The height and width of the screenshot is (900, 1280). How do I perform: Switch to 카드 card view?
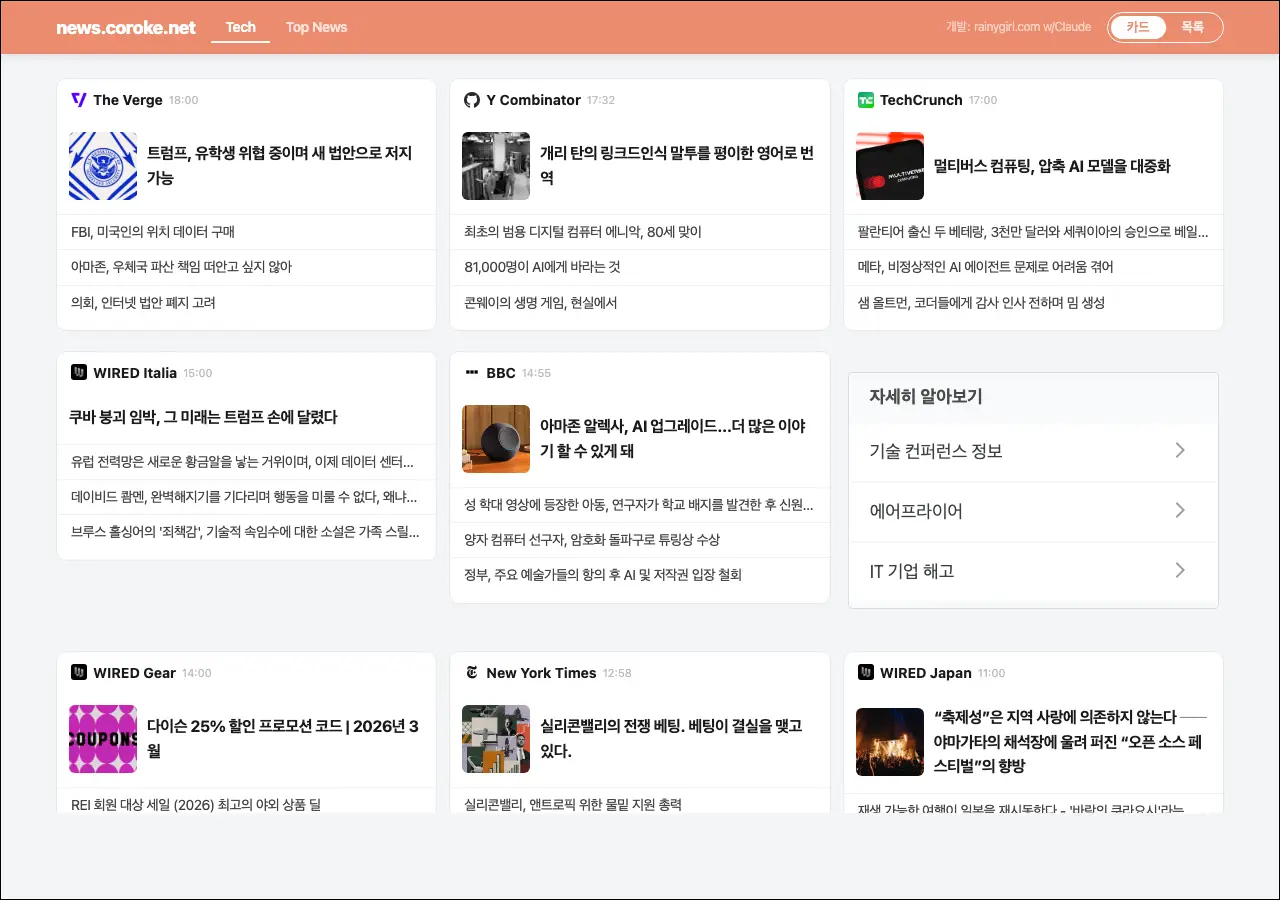click(1138, 28)
